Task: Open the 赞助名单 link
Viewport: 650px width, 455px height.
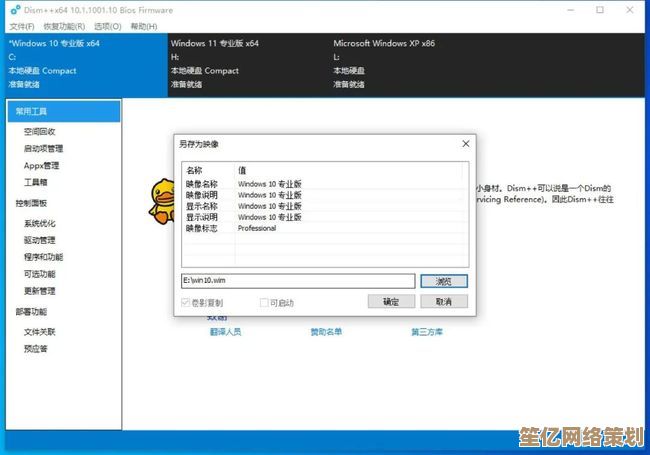Action: pos(326,332)
